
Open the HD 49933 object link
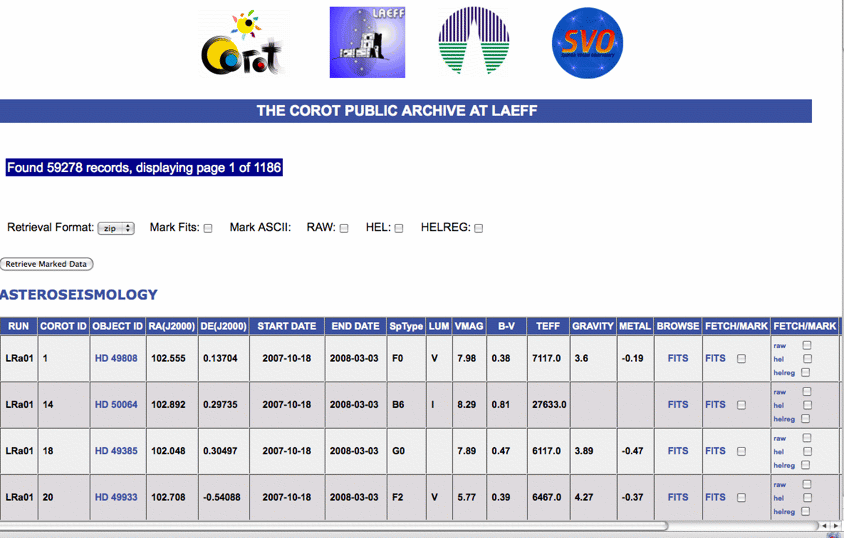(116, 497)
